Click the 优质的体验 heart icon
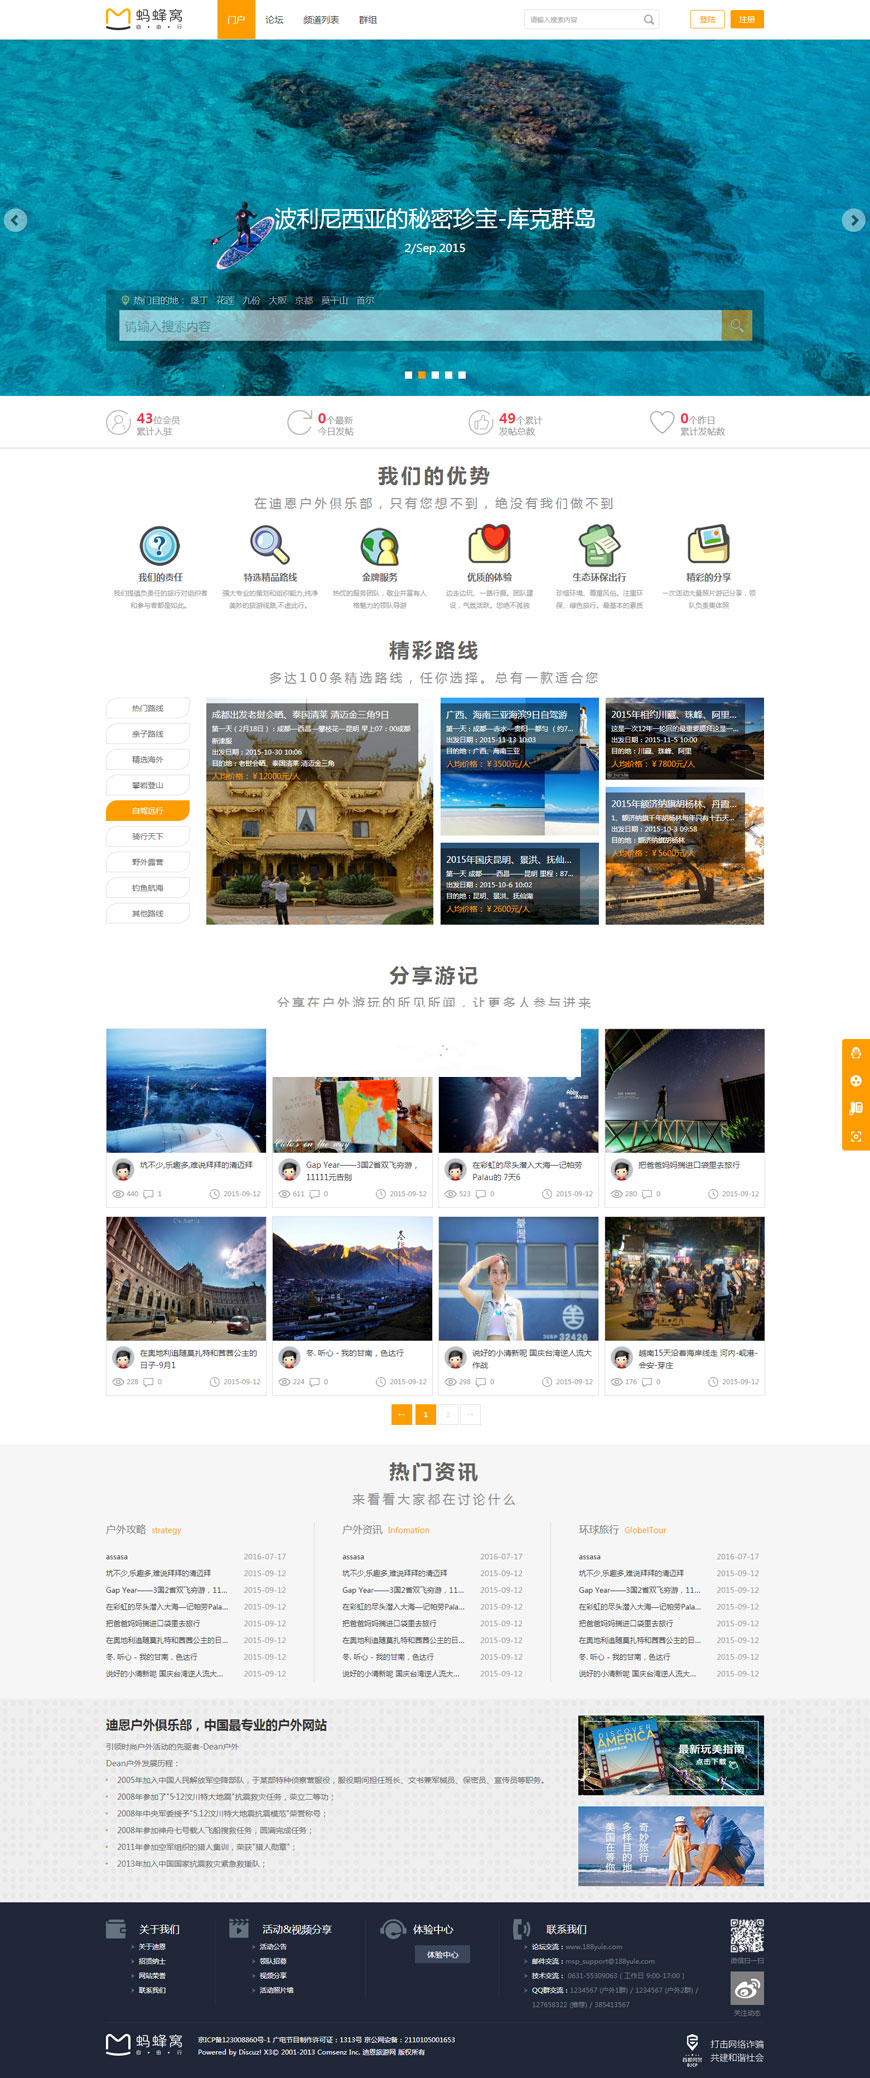The width and height of the screenshot is (870, 2078). coord(490,545)
